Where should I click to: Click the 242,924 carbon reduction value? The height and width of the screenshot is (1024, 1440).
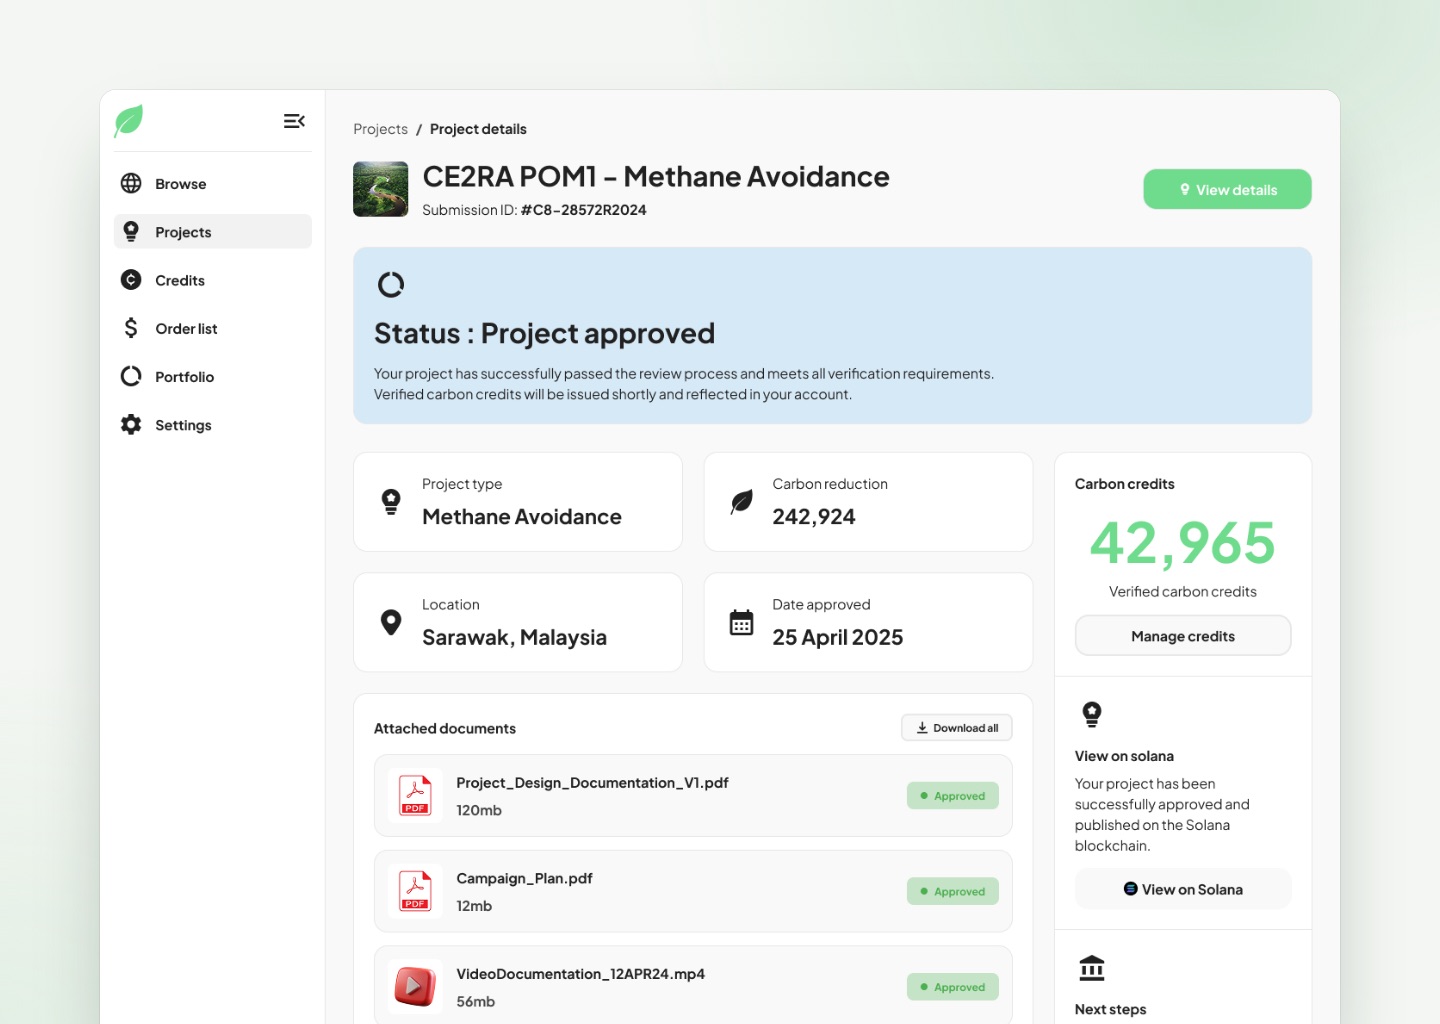click(x=814, y=517)
